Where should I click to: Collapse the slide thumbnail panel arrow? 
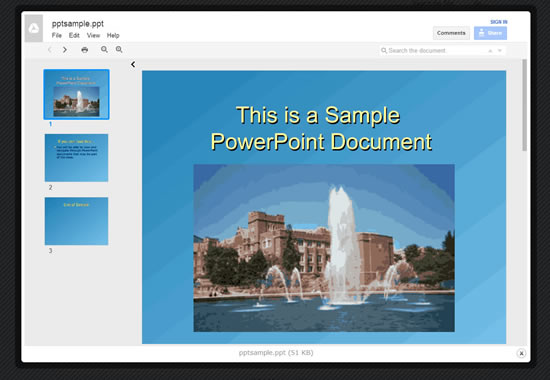coord(133,64)
